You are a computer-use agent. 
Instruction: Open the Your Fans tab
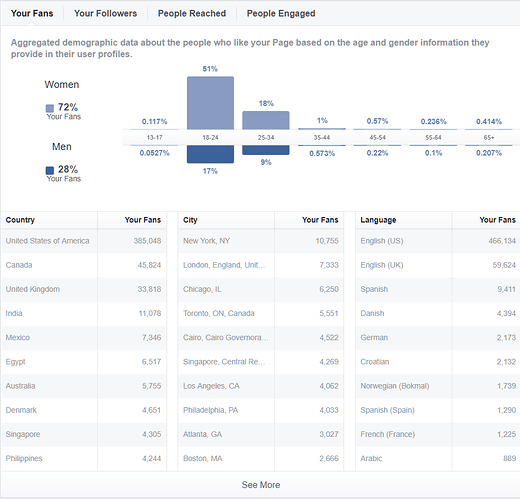32,13
